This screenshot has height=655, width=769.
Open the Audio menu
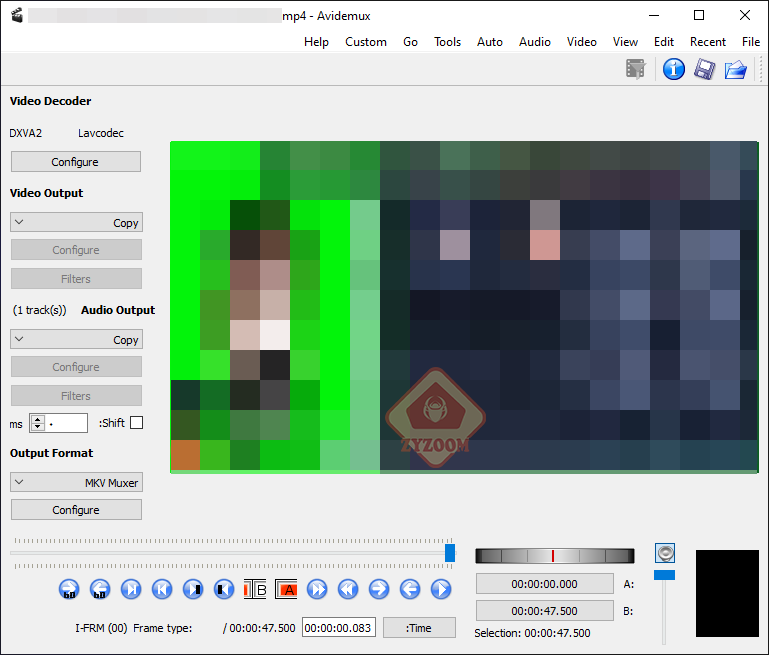pos(535,42)
